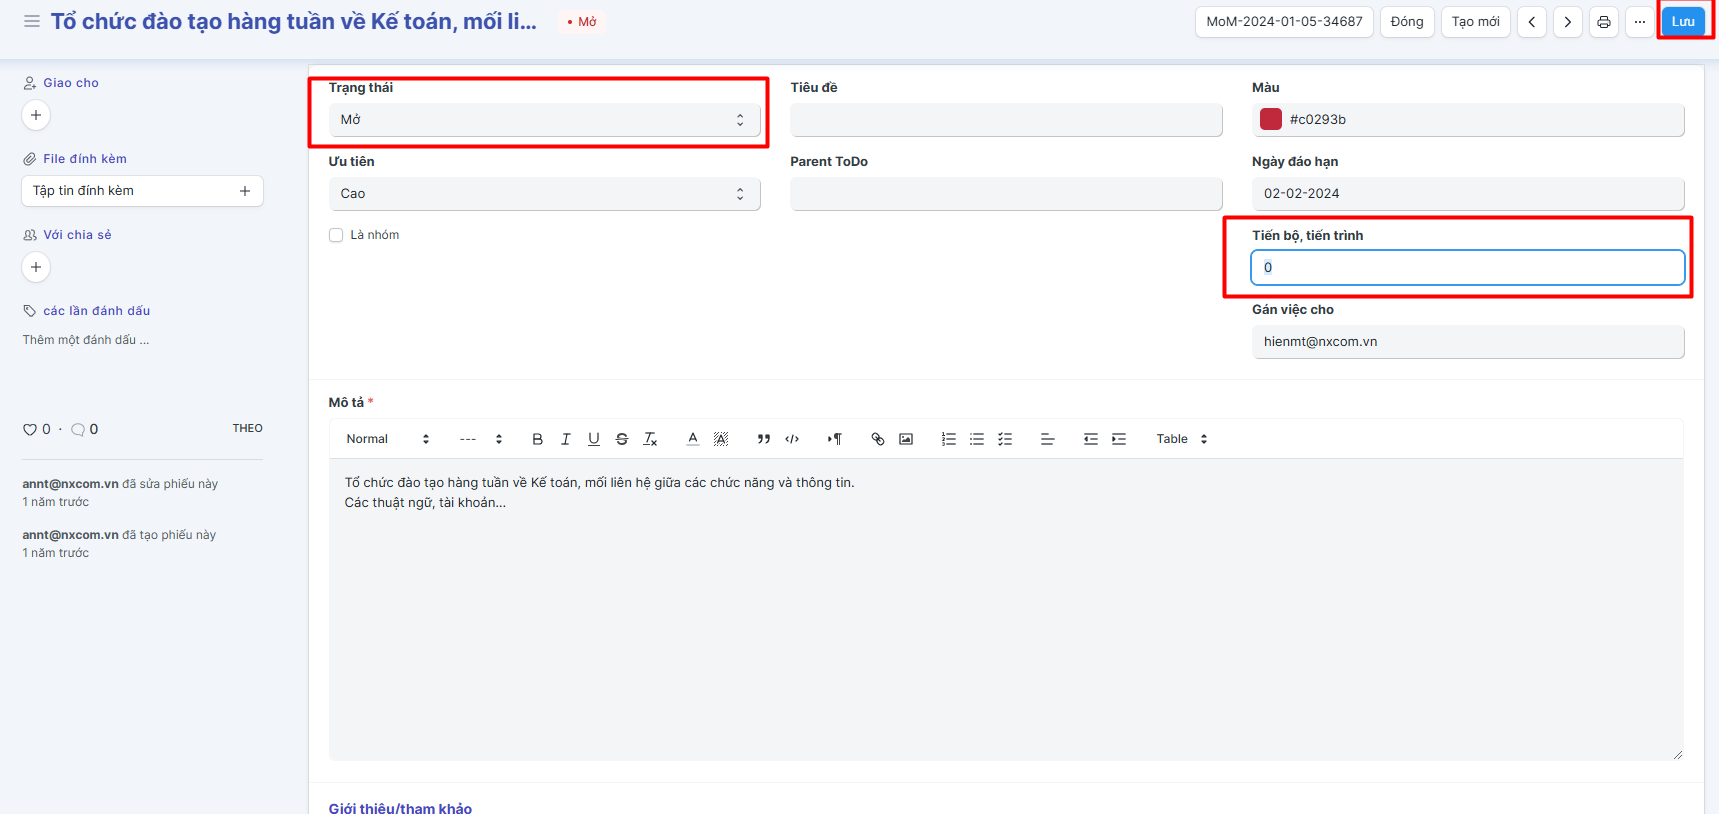
Task: Expand the Normal text style dropdown
Action: pyautogui.click(x=387, y=439)
